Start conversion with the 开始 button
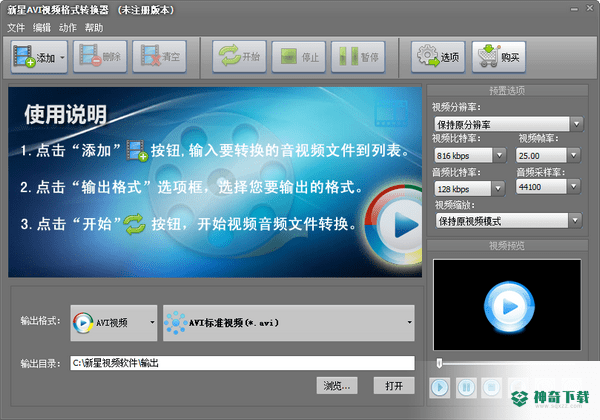This screenshot has width=600, height=420. pos(239,57)
